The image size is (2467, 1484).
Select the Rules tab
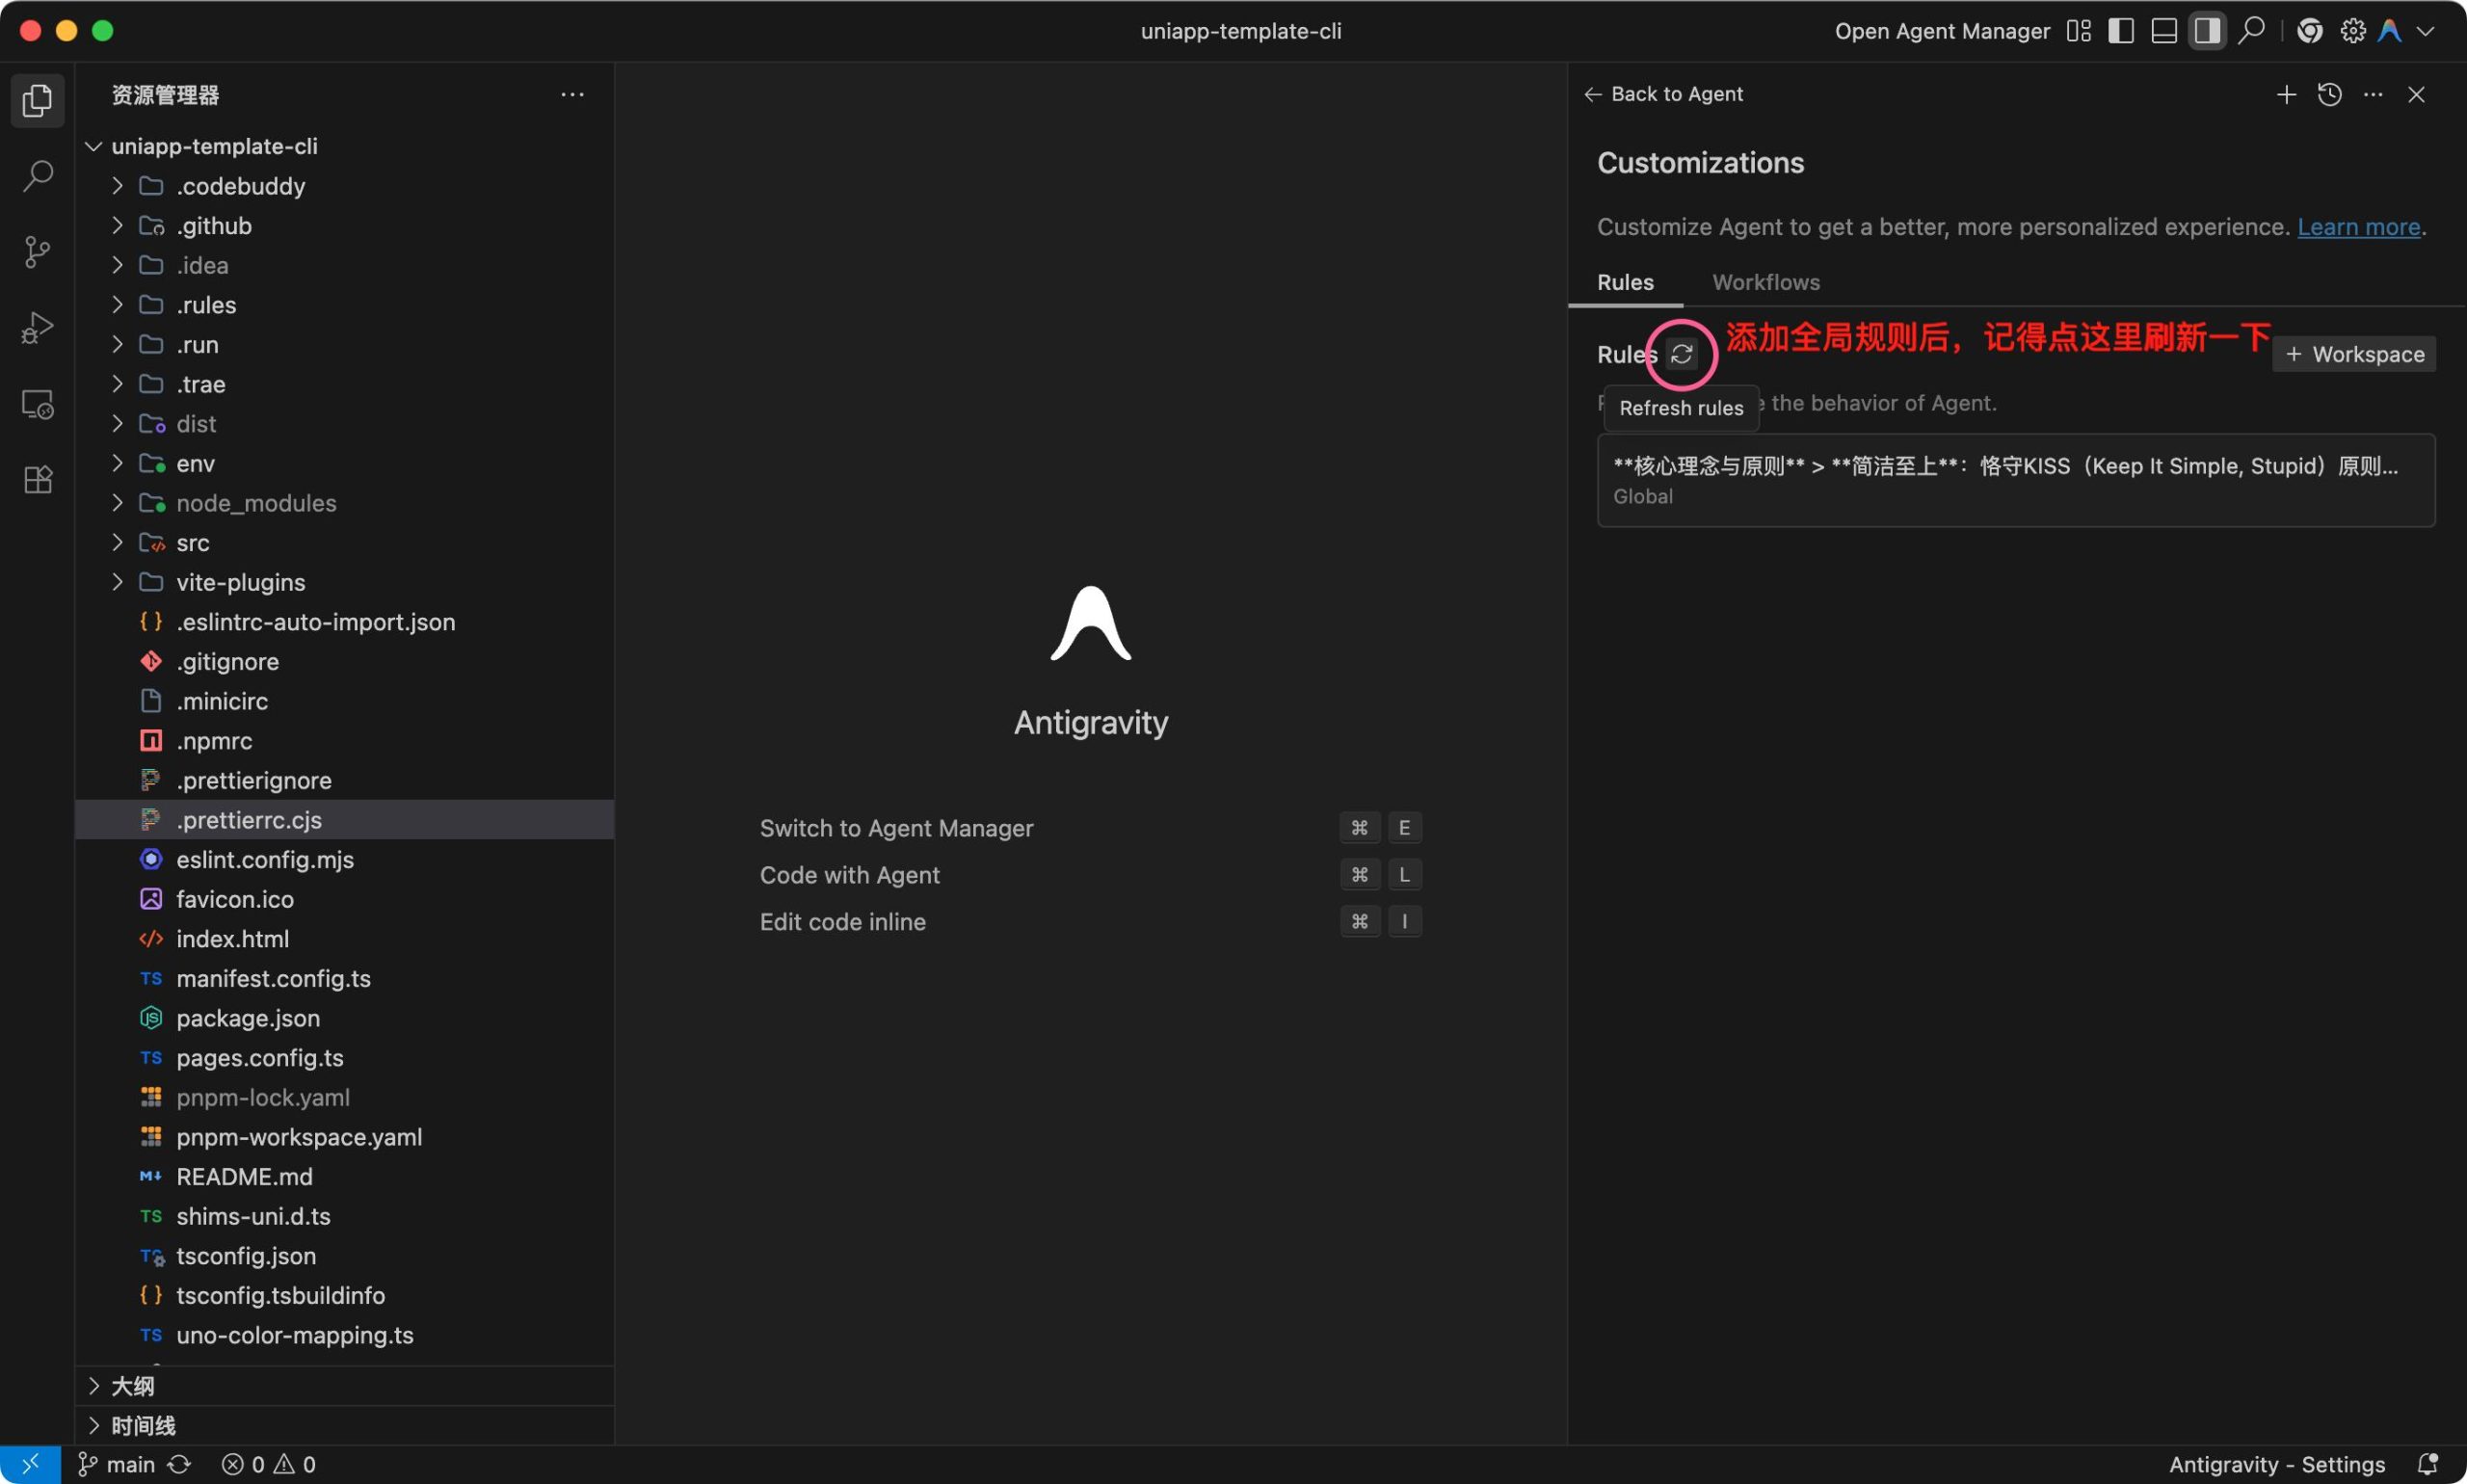tap(1625, 282)
